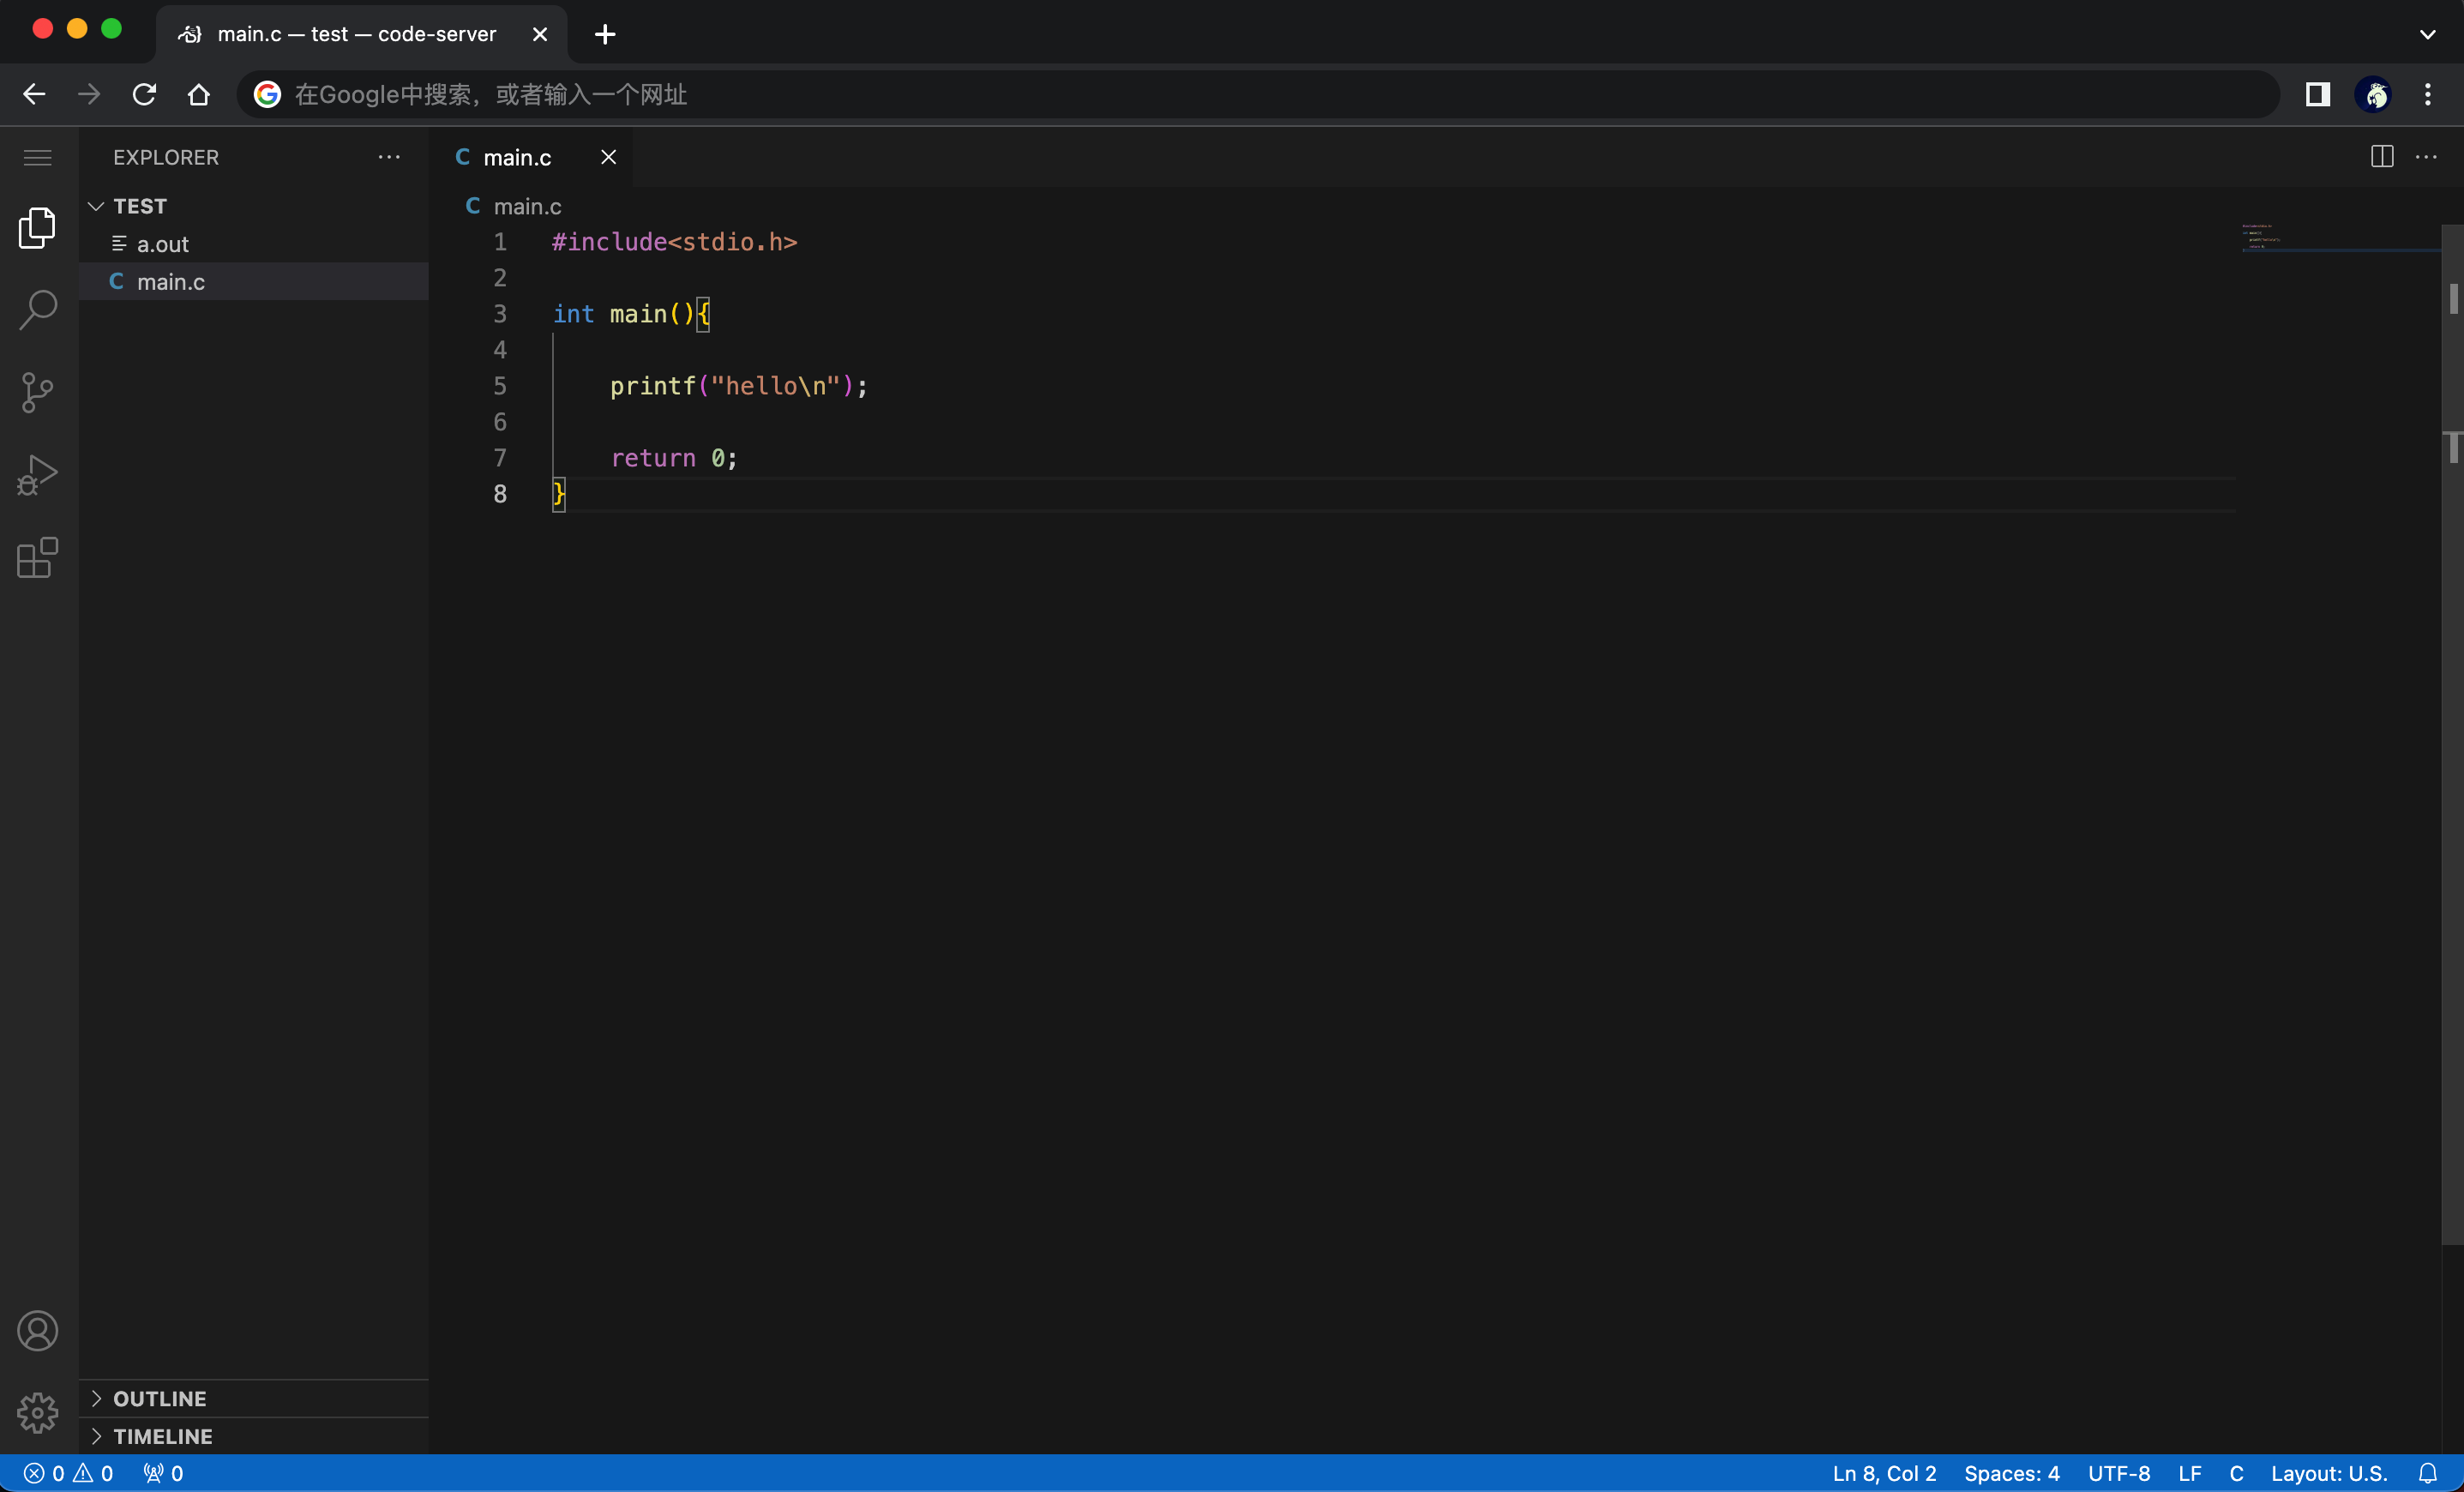The image size is (2464, 1492).
Task: Select the main.c — test — code-server browser tab
Action: point(361,34)
